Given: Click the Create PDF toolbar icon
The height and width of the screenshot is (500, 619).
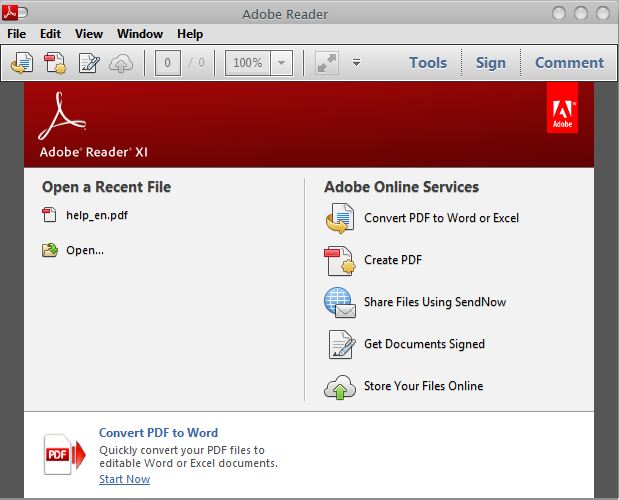Looking at the screenshot, I should tap(55, 63).
